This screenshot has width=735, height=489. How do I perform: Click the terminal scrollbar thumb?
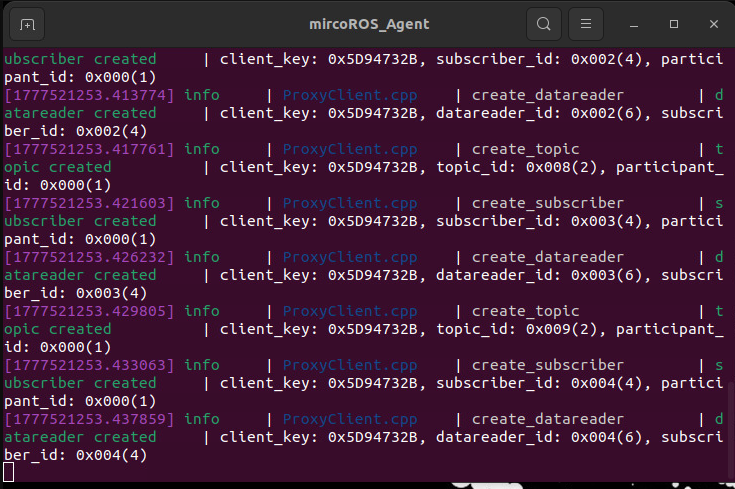point(731,430)
